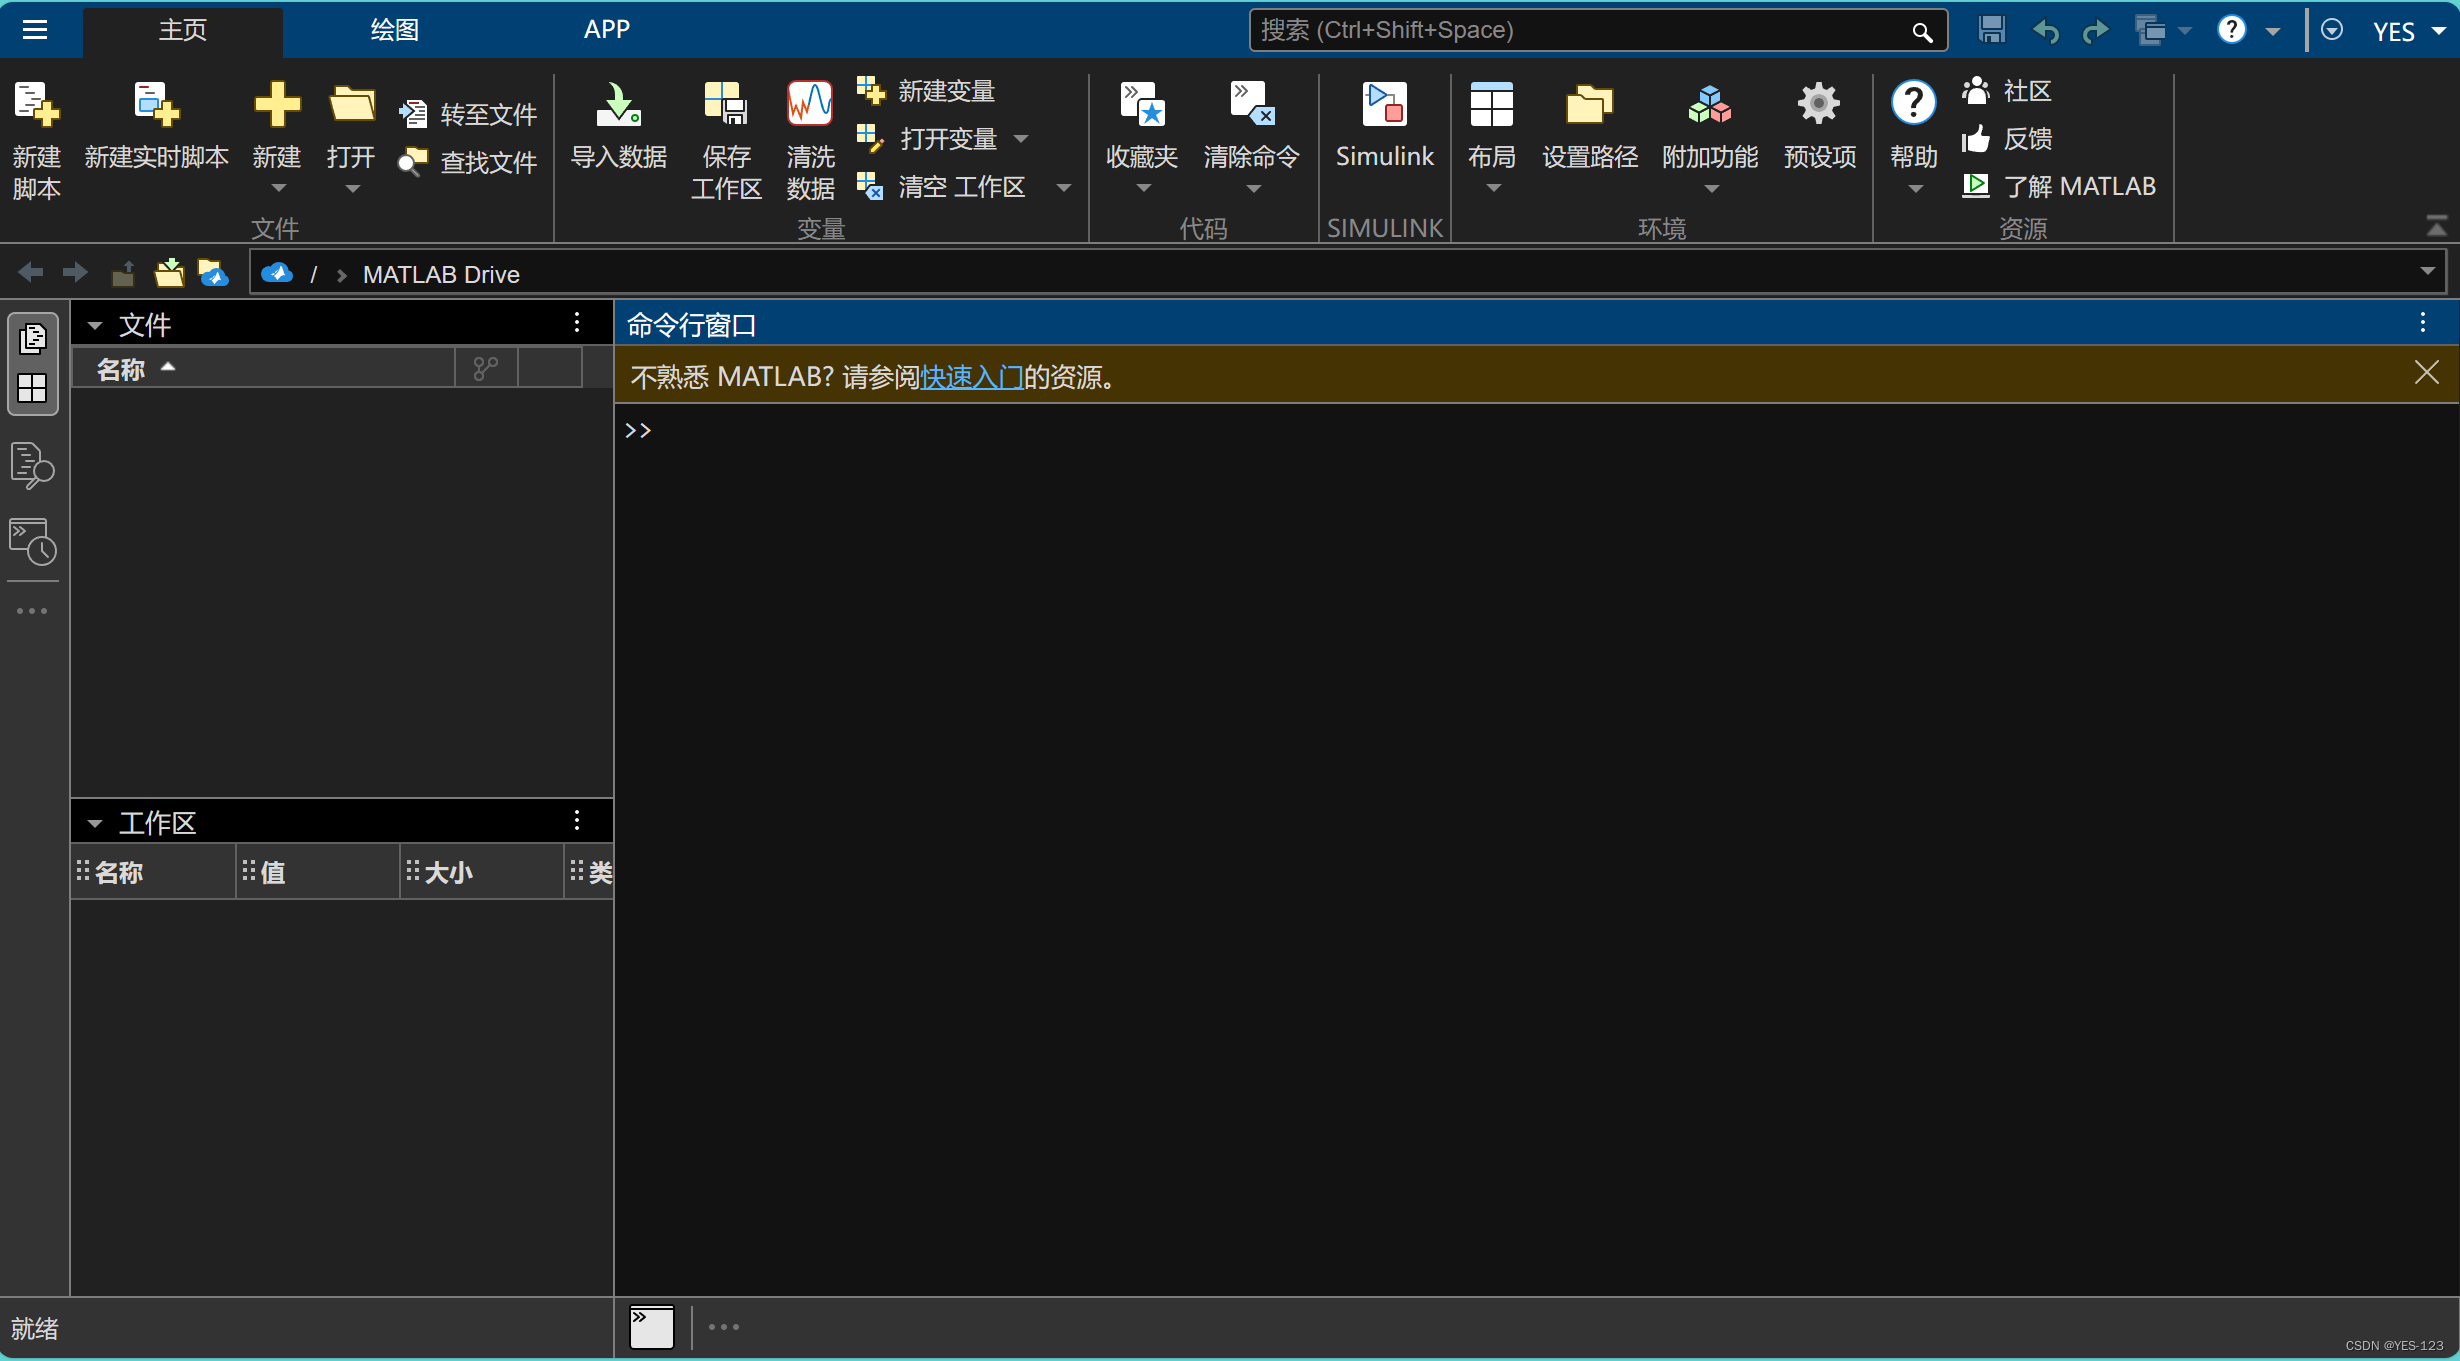Click the 帮助 help icon in the ribbon
This screenshot has width=2460, height=1361.
click(x=1913, y=102)
